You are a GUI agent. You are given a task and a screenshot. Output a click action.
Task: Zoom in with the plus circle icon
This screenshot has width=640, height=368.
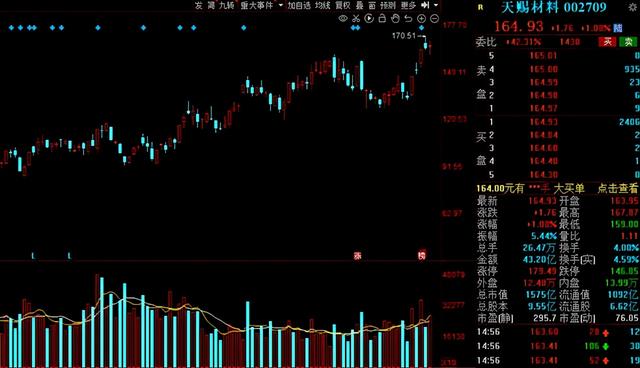tap(421, 18)
